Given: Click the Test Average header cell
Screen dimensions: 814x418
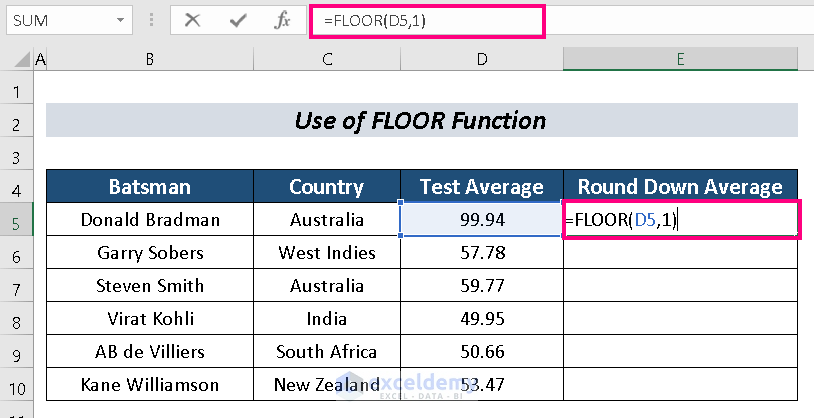Looking at the screenshot, I should [x=481, y=187].
